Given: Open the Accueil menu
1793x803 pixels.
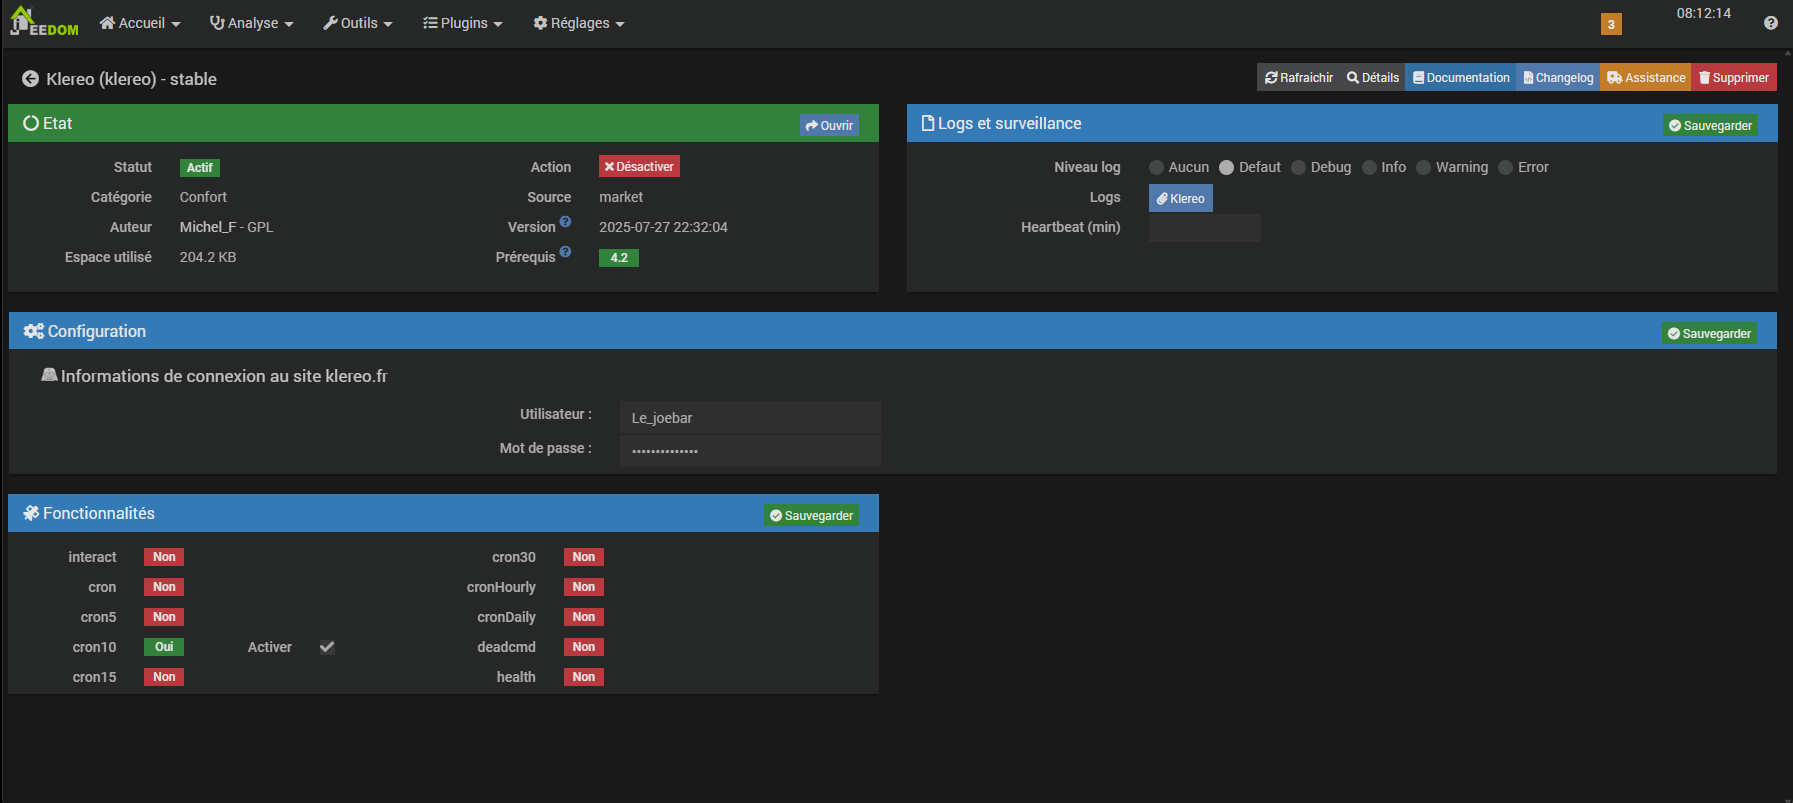Looking at the screenshot, I should coord(140,23).
